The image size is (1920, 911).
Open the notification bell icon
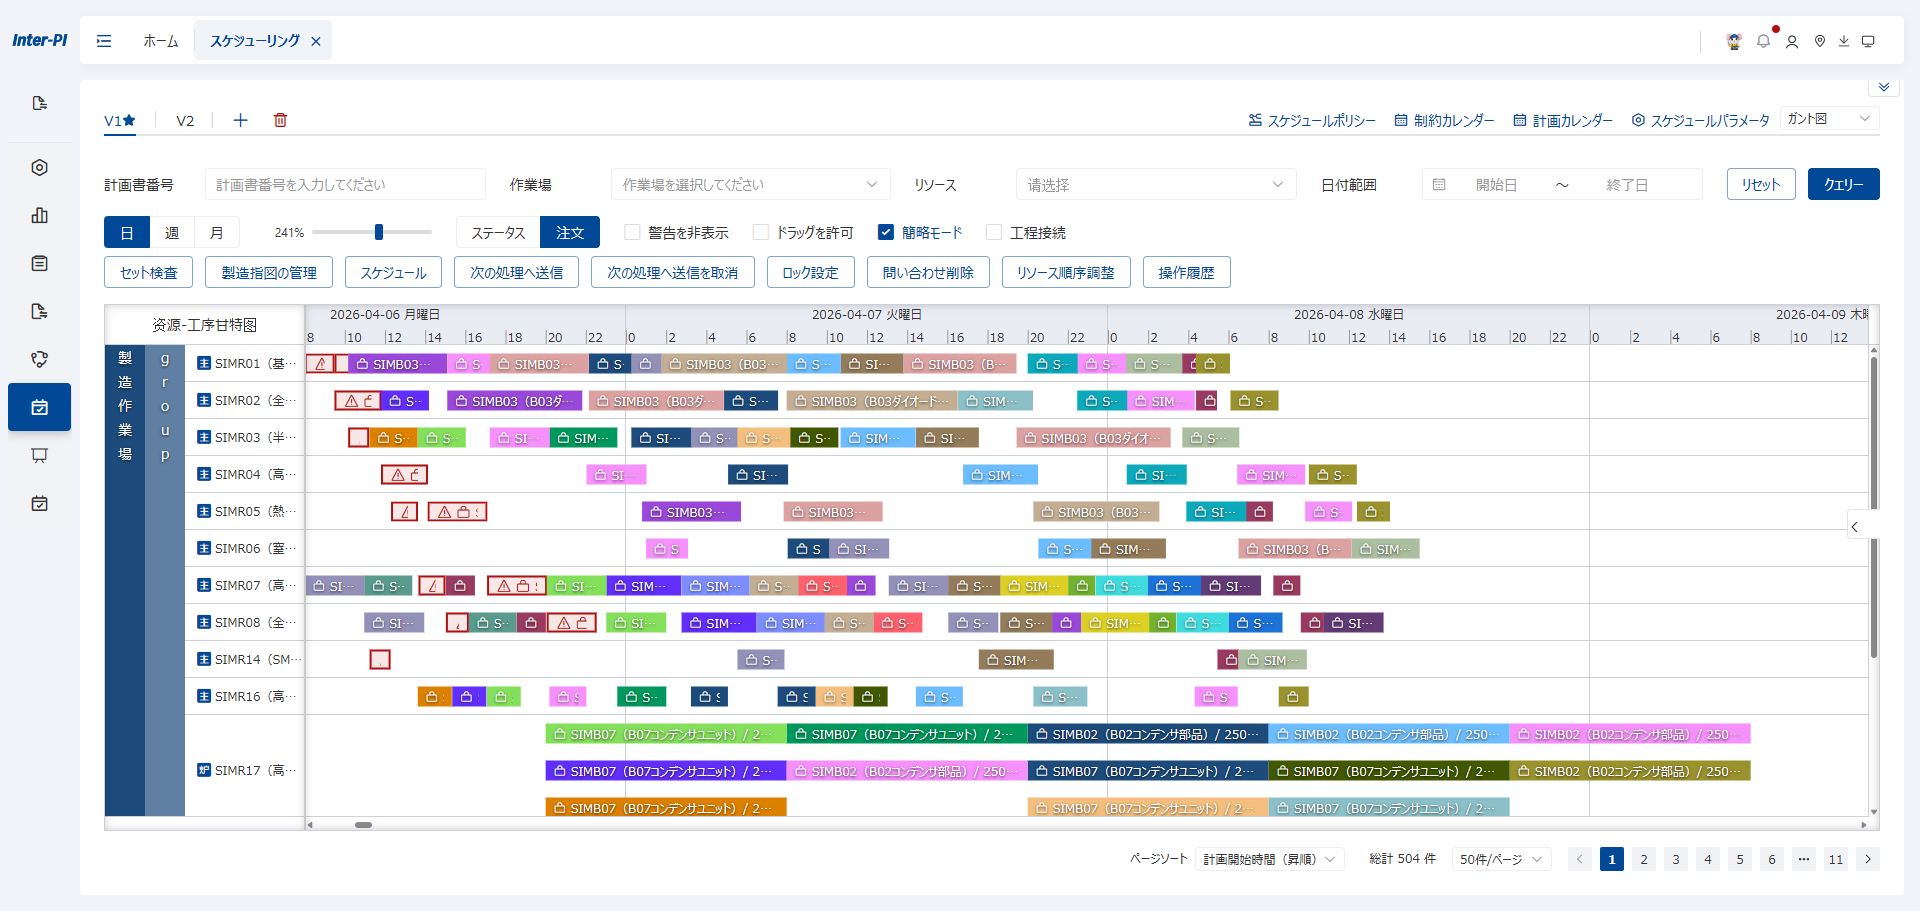[x=1763, y=41]
